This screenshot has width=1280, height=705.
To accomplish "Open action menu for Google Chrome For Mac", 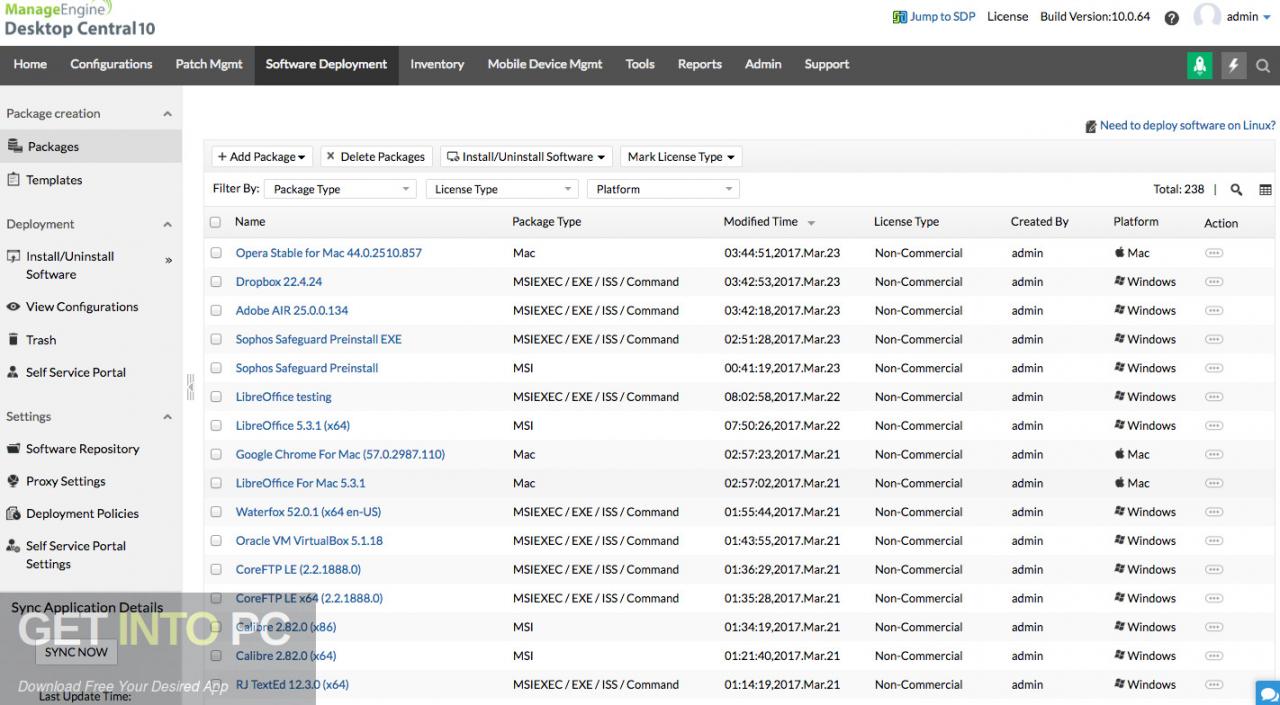I will (1214, 455).
